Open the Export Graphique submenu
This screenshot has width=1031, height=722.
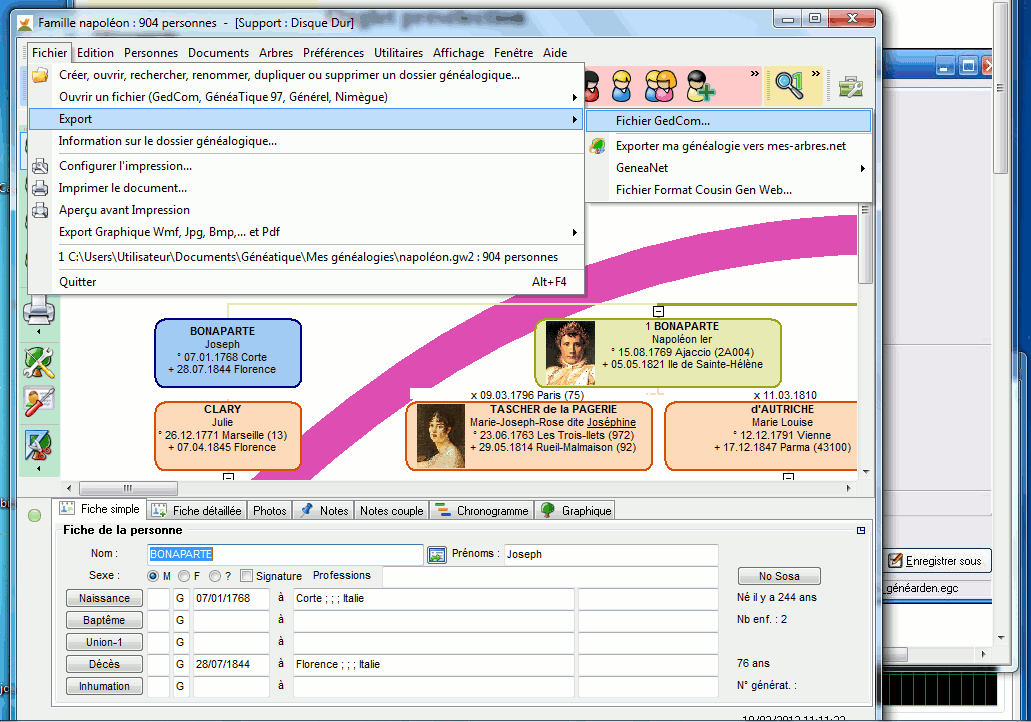(306, 232)
